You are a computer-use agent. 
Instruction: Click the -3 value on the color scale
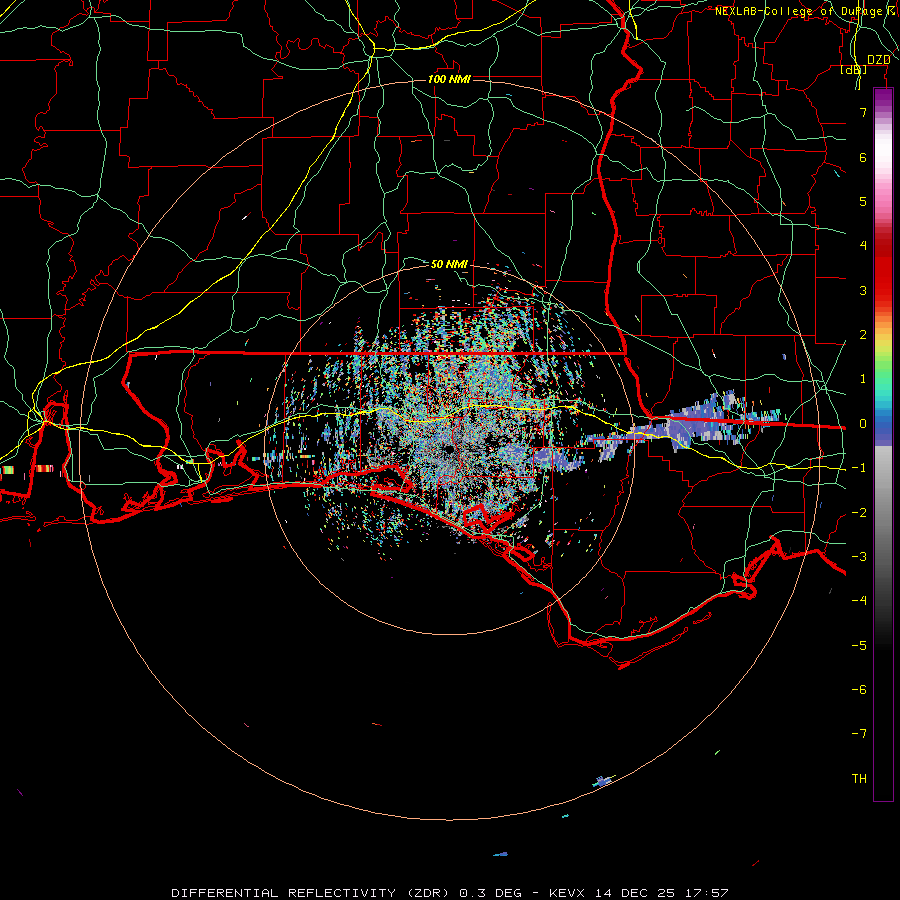coord(859,557)
